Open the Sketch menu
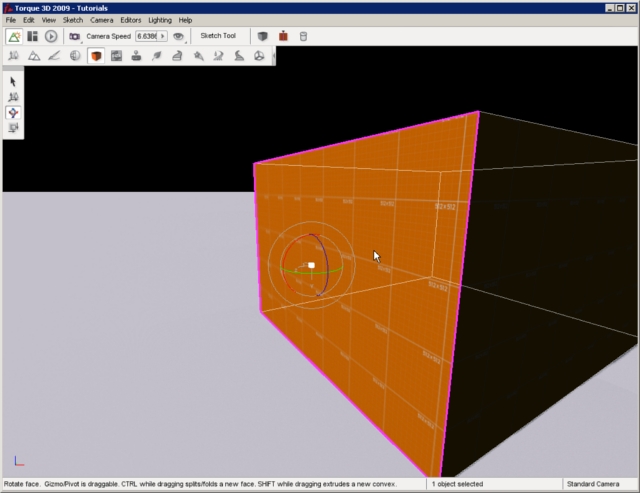This screenshot has width=640, height=493. [x=73, y=20]
